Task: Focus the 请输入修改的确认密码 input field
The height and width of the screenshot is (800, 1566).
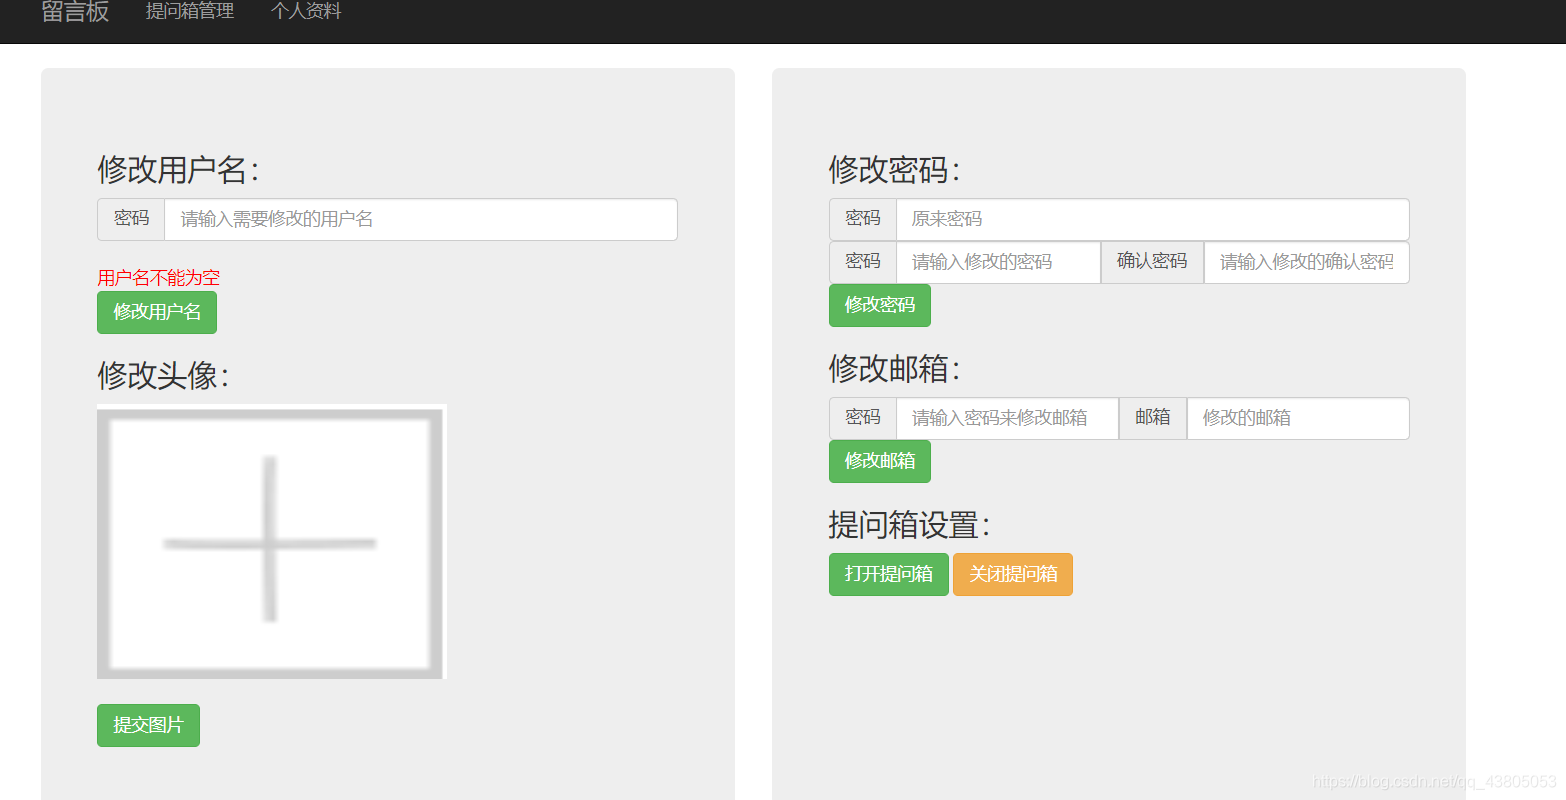Action: coord(1307,262)
